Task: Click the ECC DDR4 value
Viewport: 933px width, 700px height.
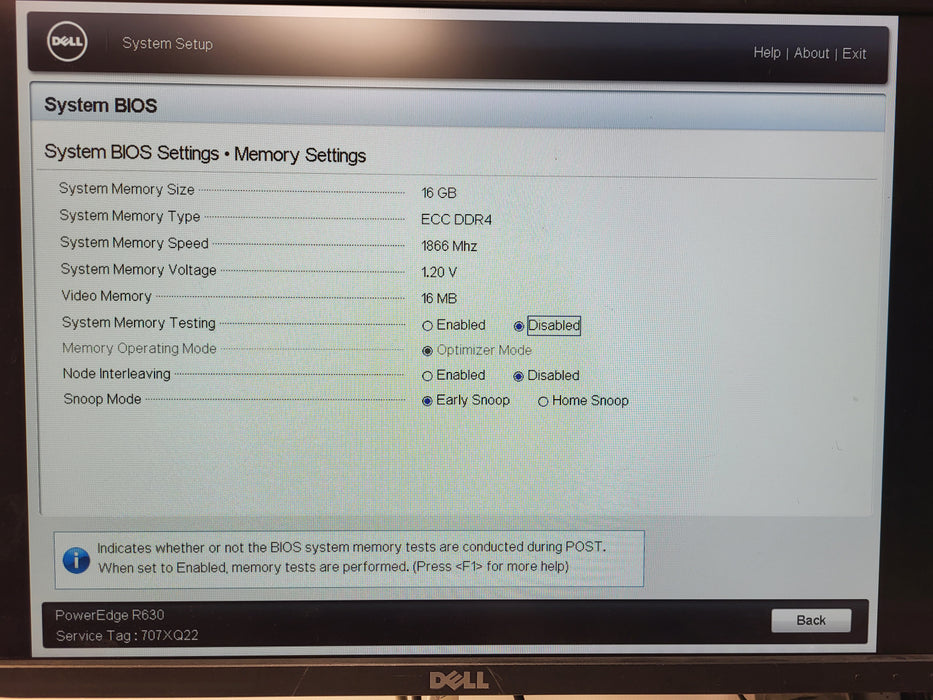Action: 456,220
